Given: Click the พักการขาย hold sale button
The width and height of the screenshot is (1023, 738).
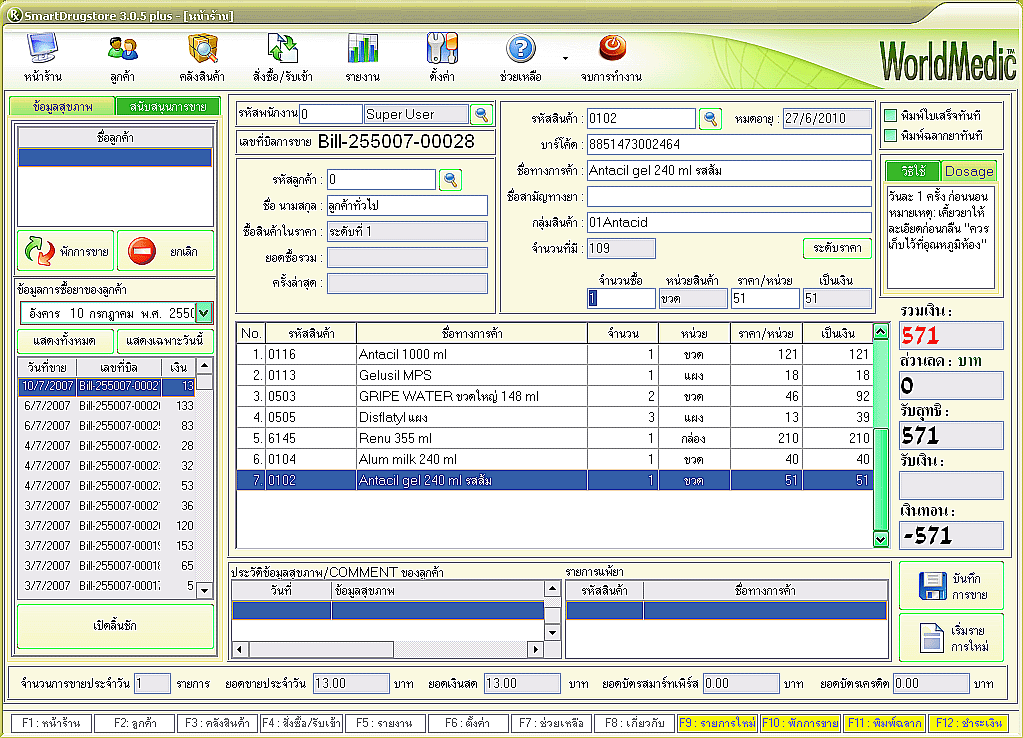Looking at the screenshot, I should click(65, 250).
